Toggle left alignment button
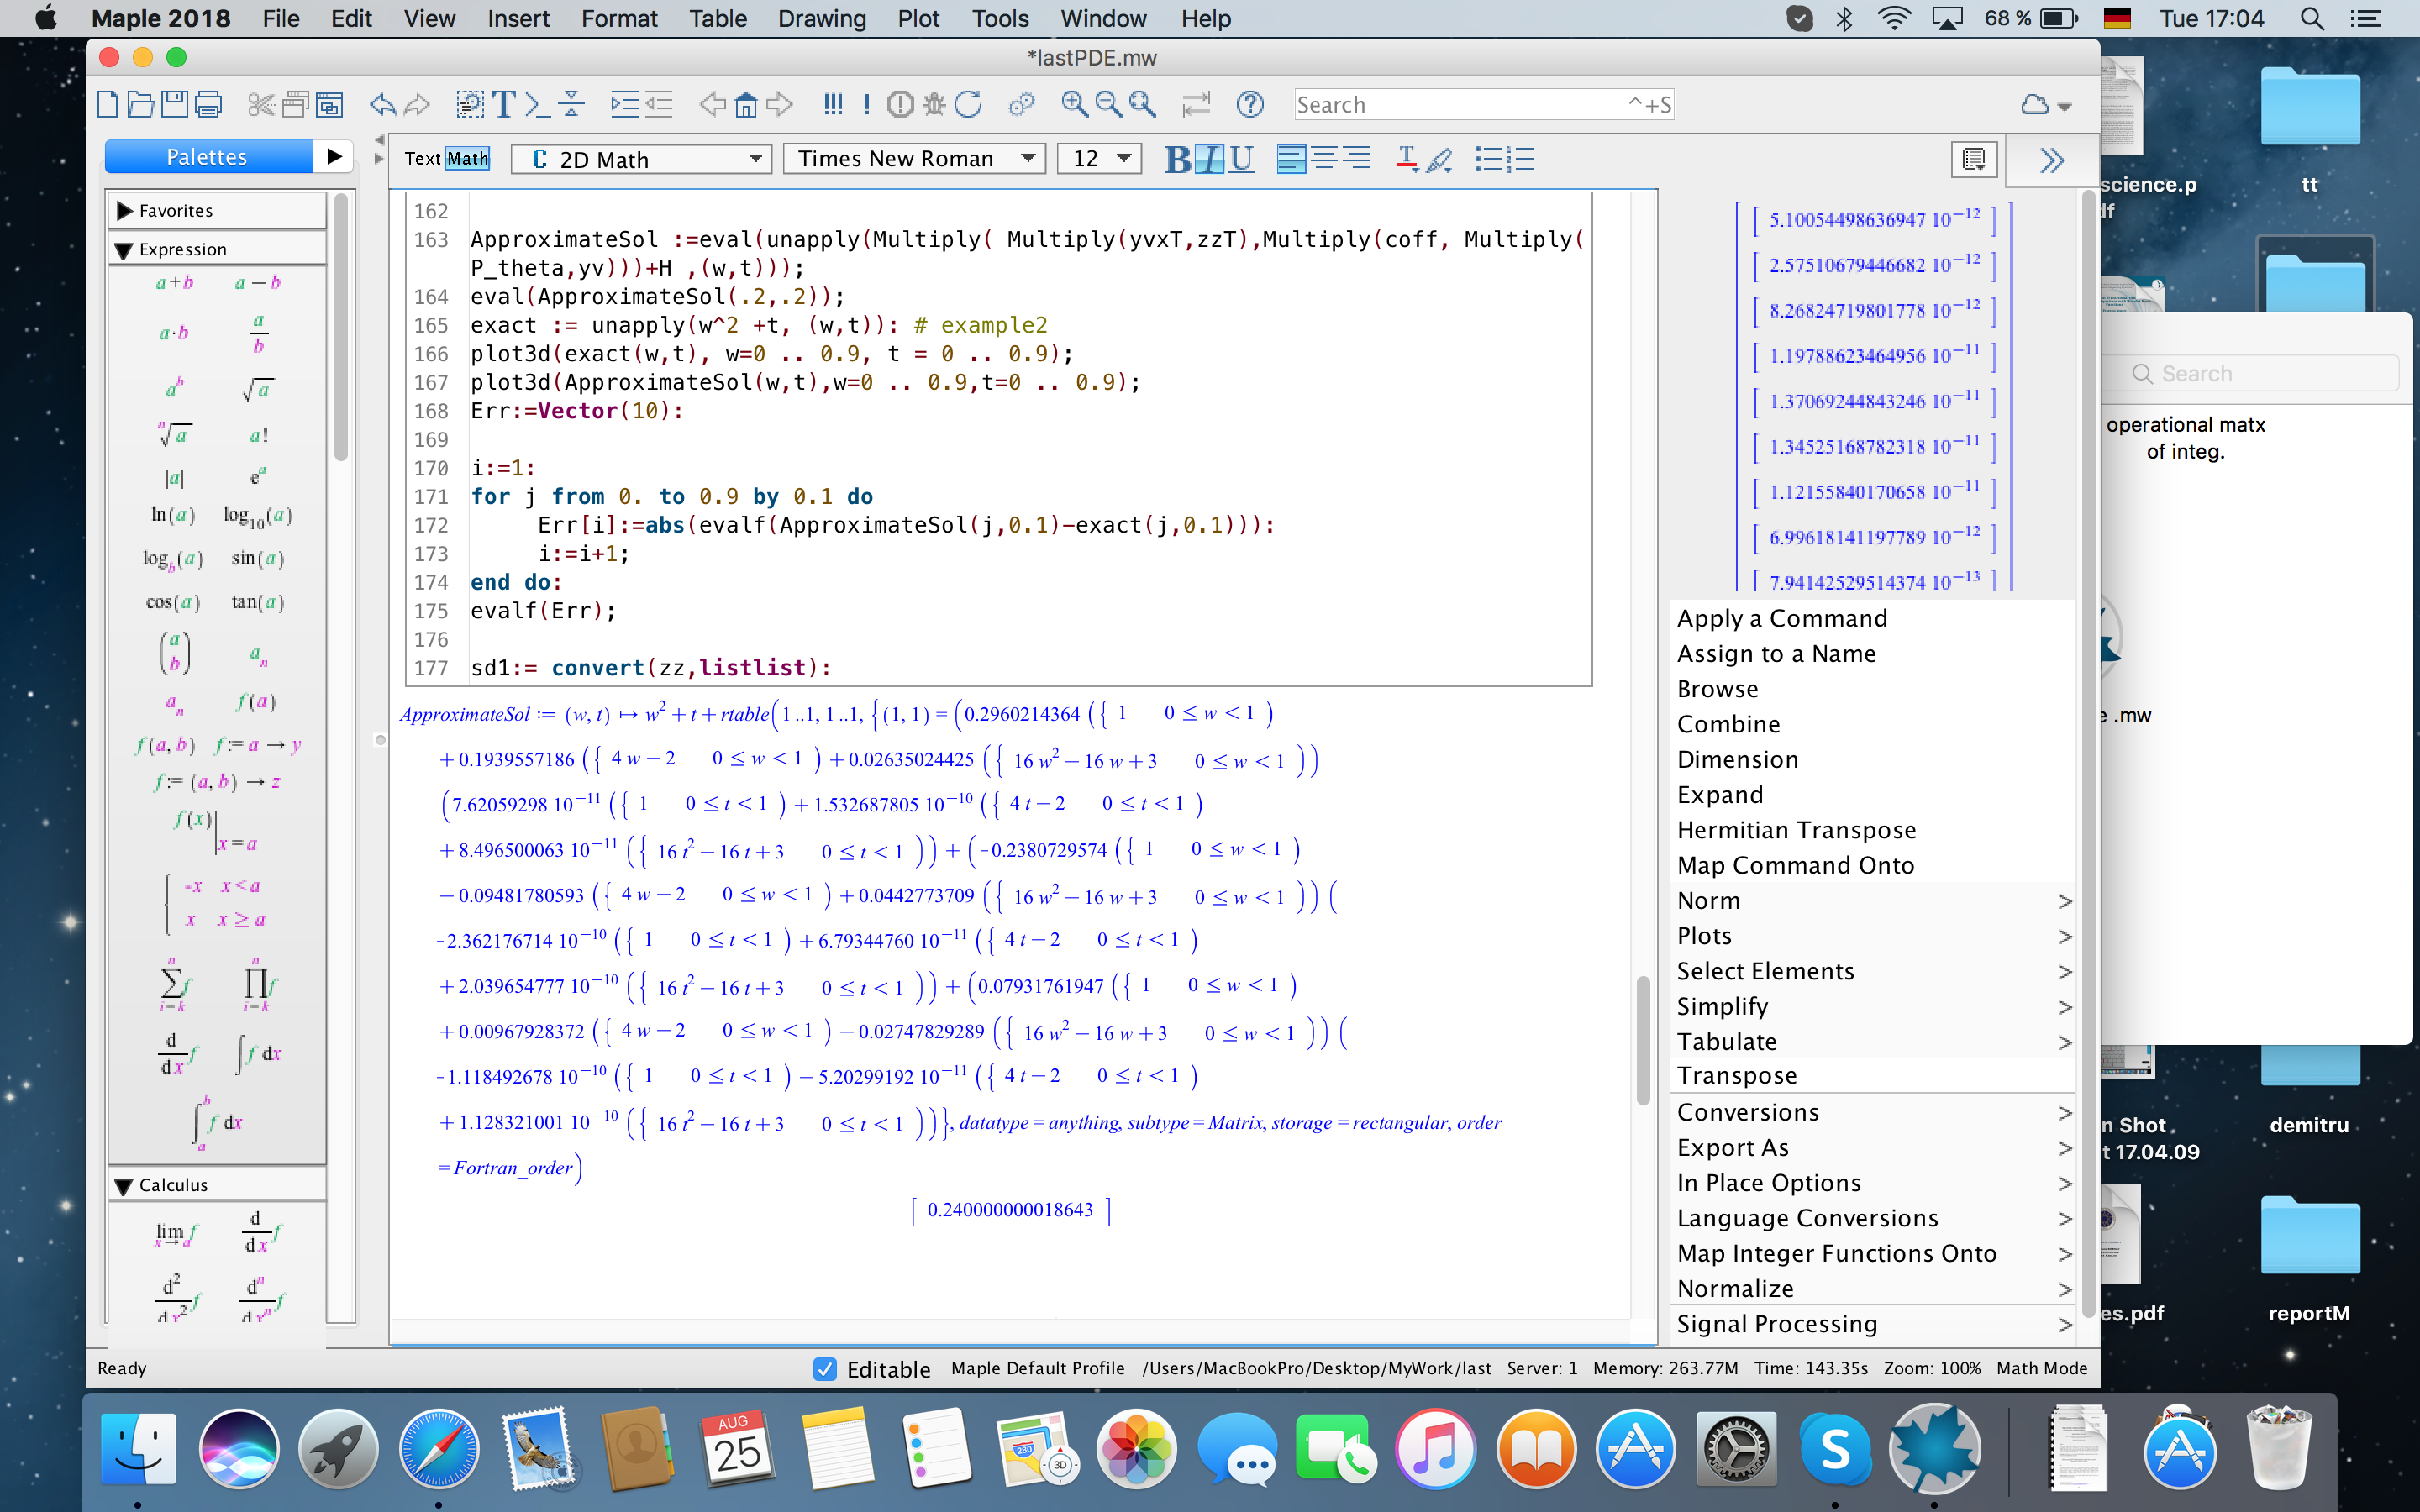The width and height of the screenshot is (2420, 1512). [1291, 159]
